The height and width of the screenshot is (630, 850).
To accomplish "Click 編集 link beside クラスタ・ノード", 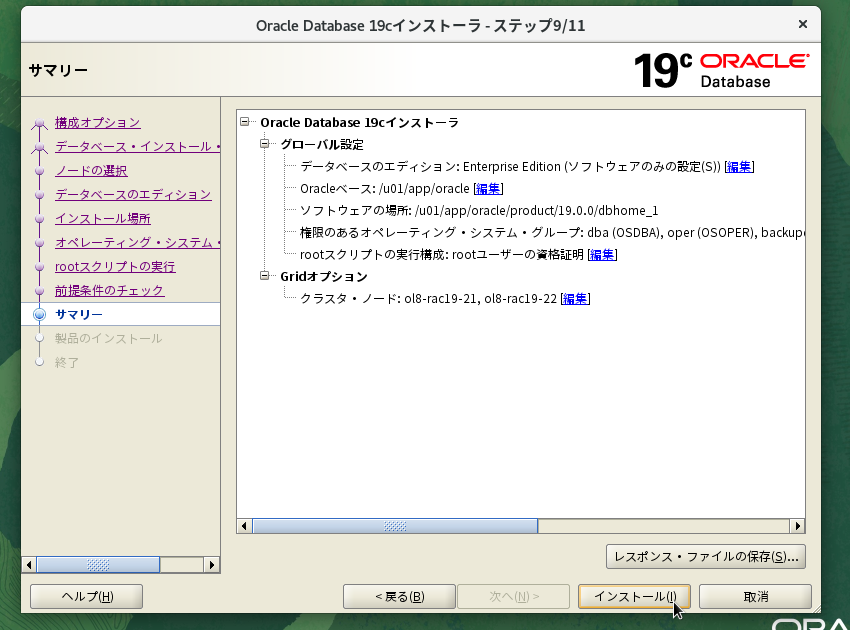I will click(575, 299).
